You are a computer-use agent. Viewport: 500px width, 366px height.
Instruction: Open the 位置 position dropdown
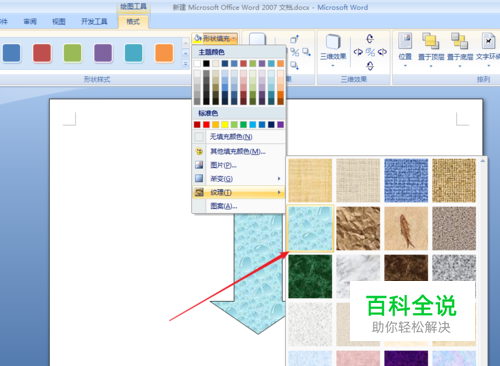pos(405,50)
